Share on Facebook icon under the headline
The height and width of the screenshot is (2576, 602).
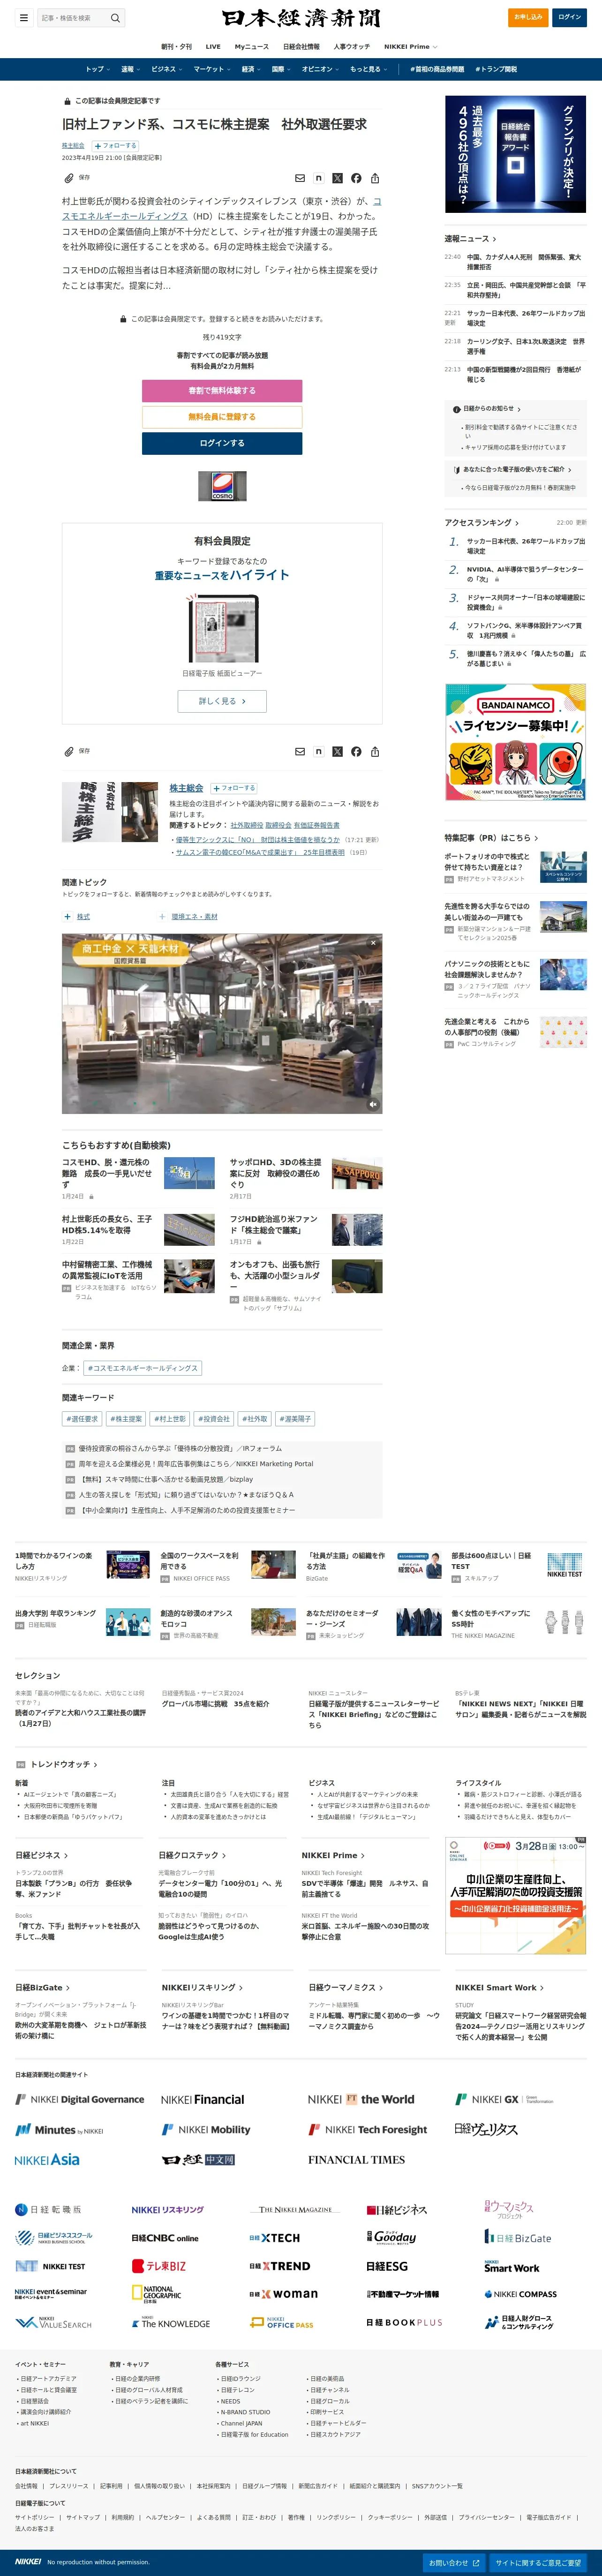click(x=356, y=178)
